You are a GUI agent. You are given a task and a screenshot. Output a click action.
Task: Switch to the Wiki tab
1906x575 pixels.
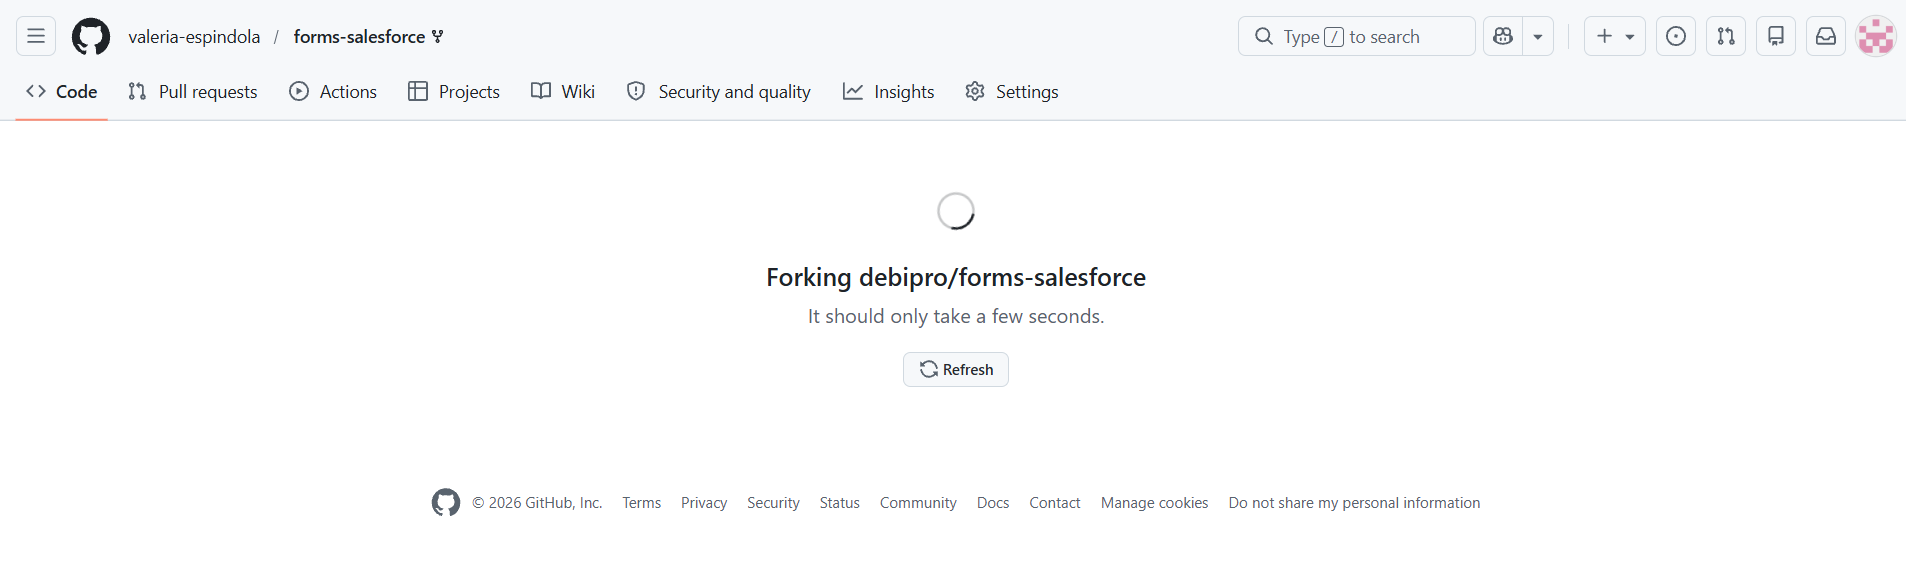click(x=563, y=91)
